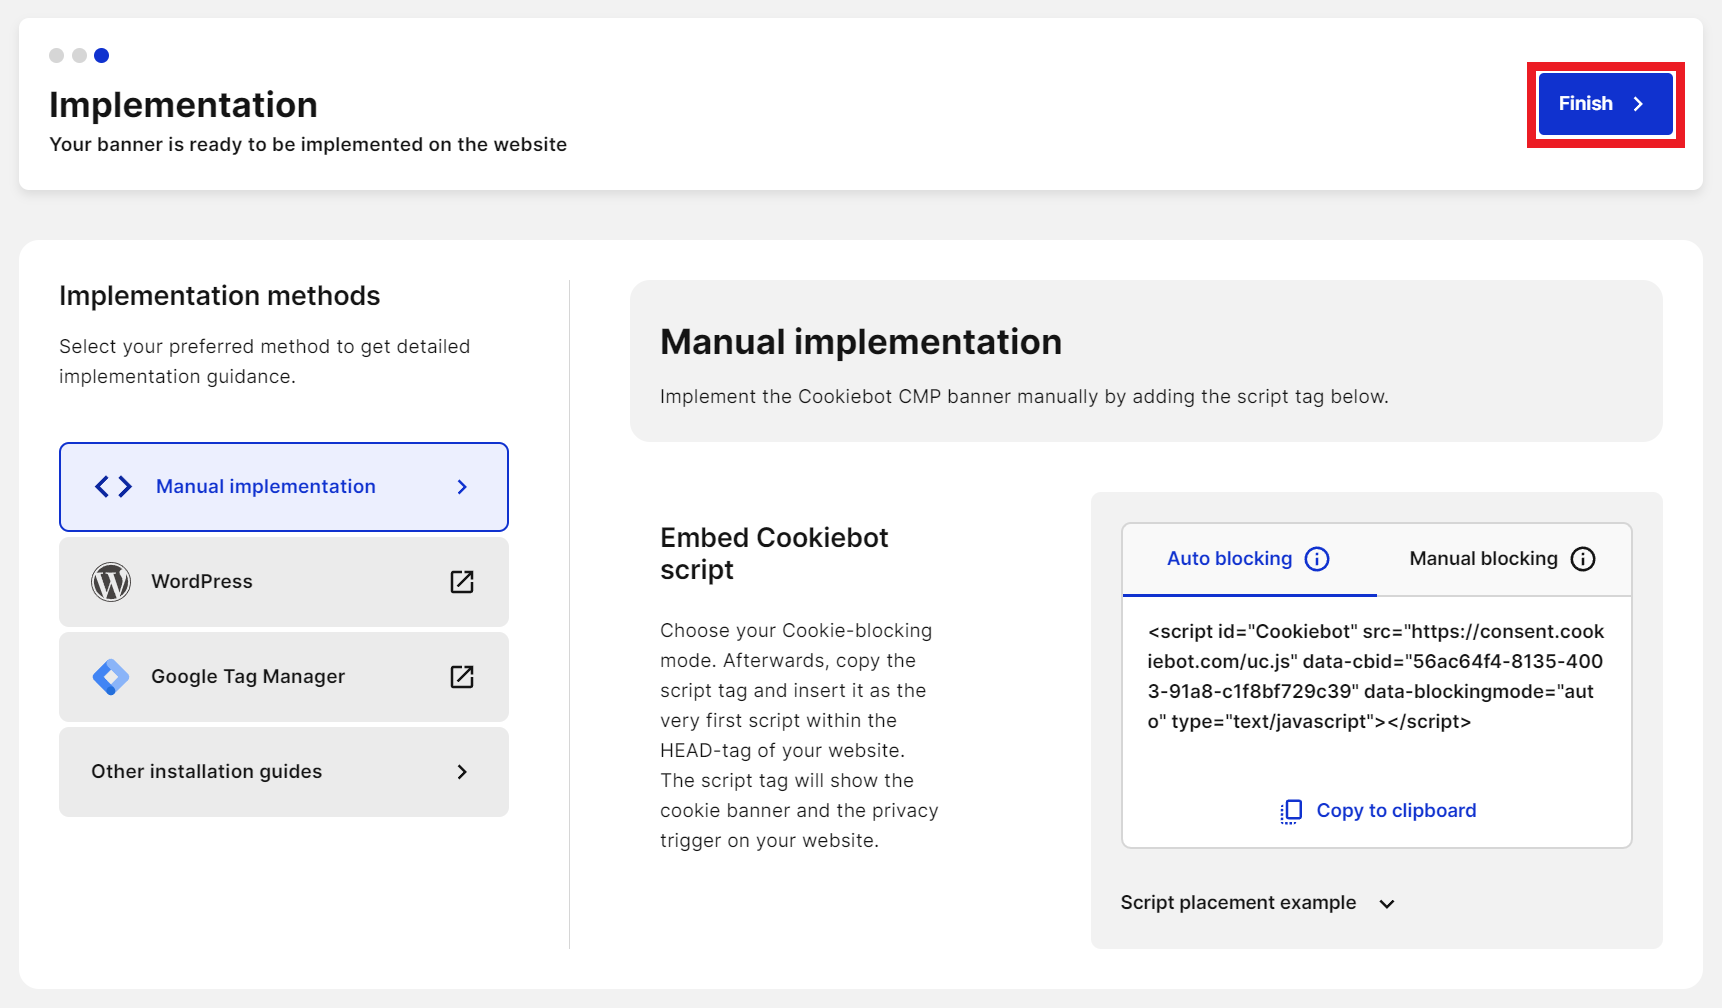The width and height of the screenshot is (1722, 1008).
Task: Click the code brackets icon for Manual implementation
Action: coord(113,487)
